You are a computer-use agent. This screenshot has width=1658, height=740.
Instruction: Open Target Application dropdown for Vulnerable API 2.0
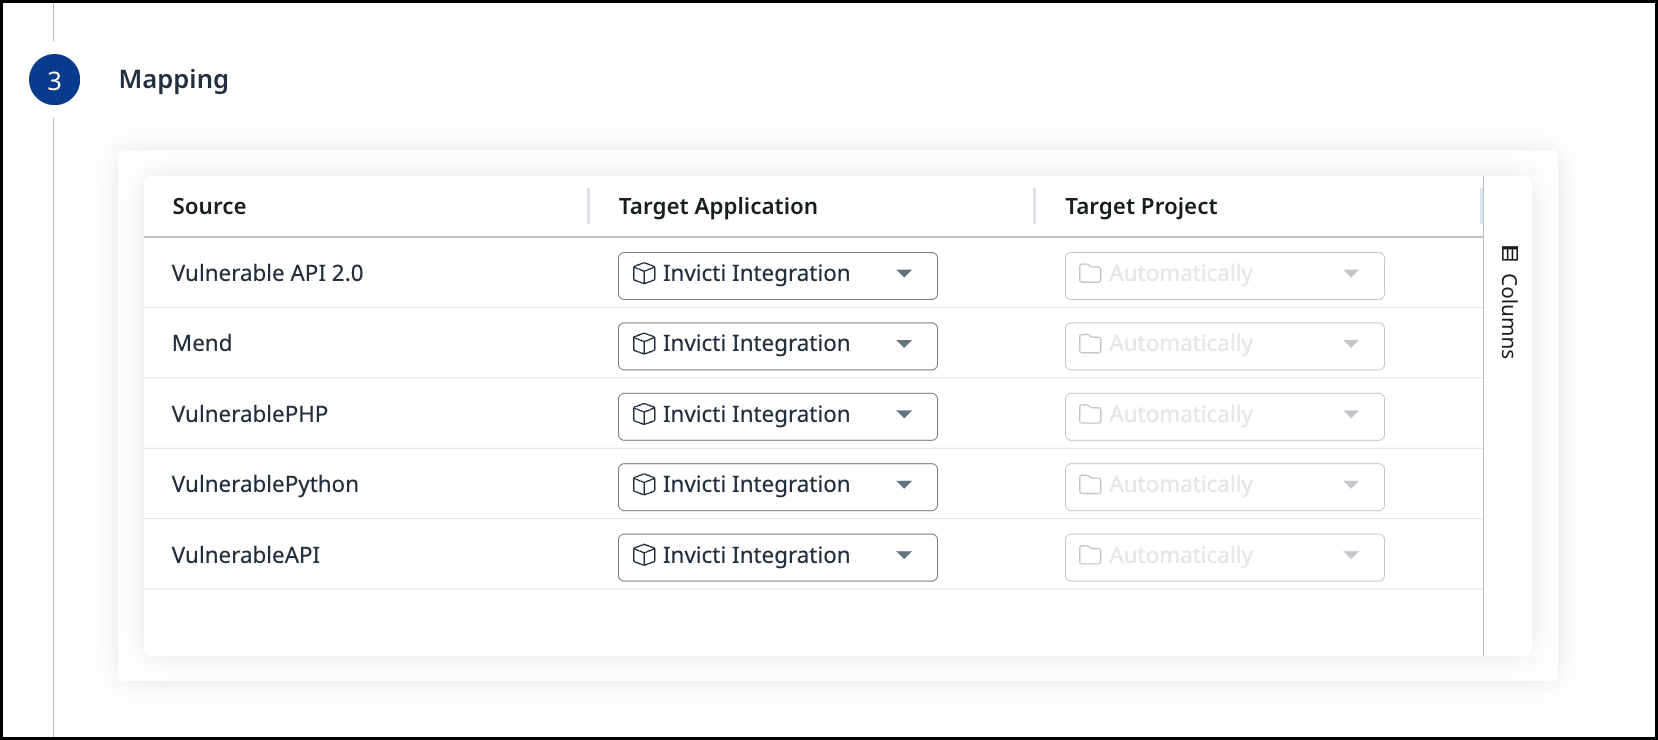pos(904,274)
